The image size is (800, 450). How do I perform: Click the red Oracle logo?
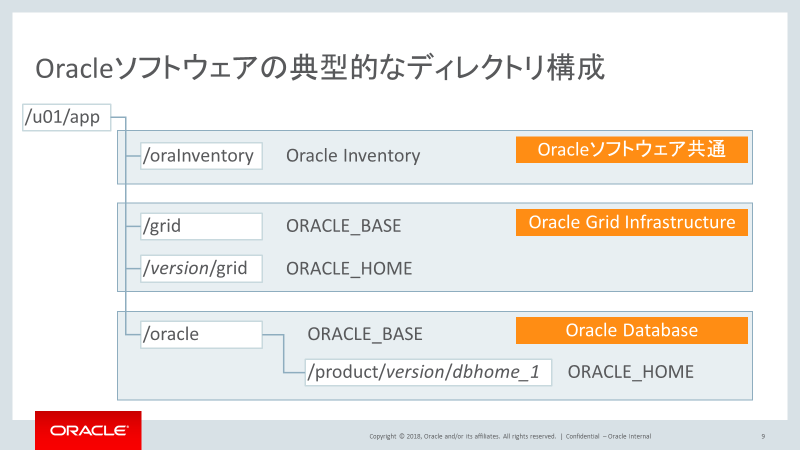click(x=88, y=430)
